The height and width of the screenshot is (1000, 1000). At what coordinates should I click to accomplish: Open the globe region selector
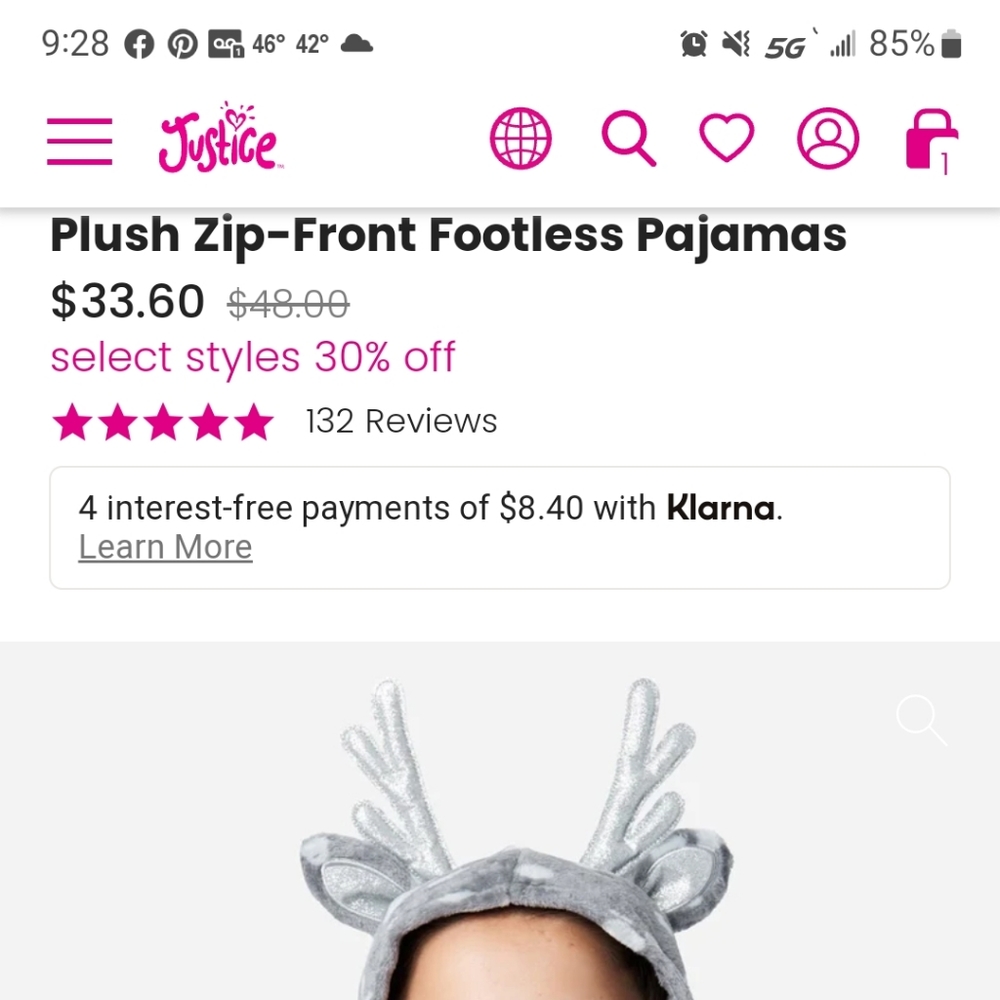click(x=520, y=138)
